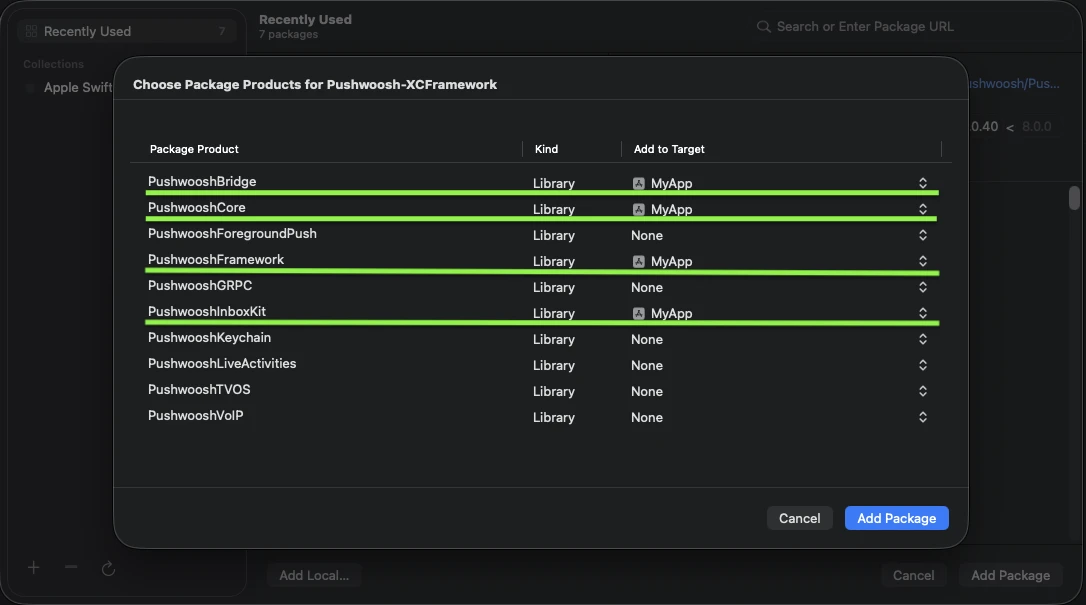The width and height of the screenshot is (1086, 605).
Task: Select the PushwooshTVOS product name
Action: point(199,390)
